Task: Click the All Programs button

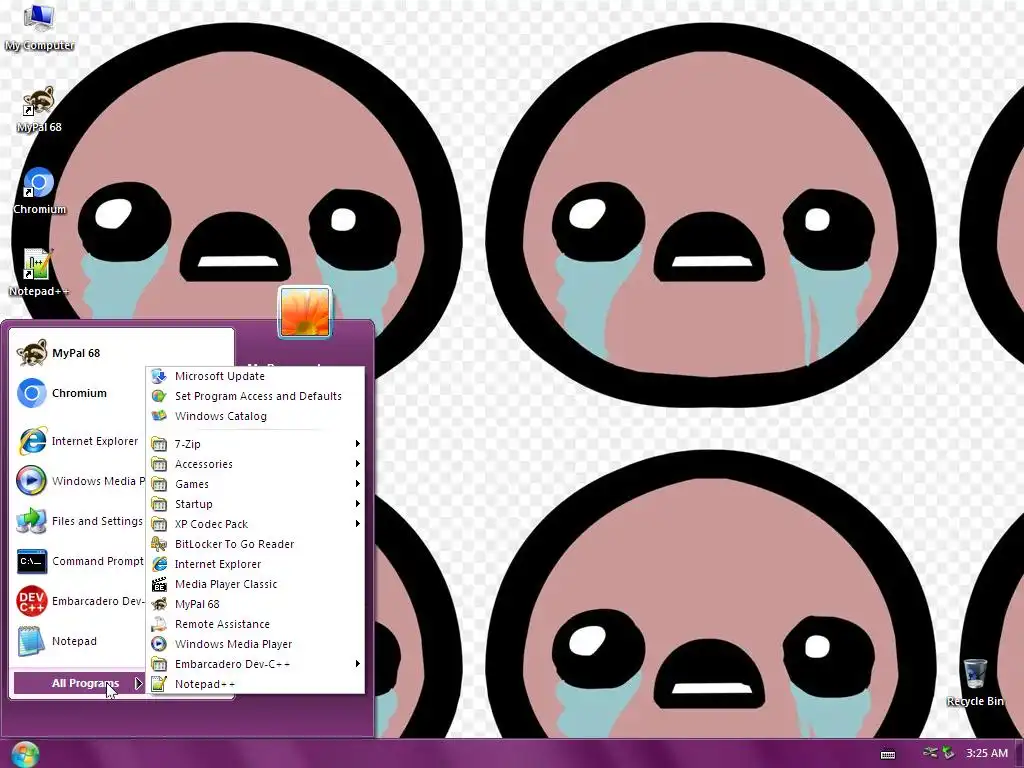Action: click(x=79, y=683)
